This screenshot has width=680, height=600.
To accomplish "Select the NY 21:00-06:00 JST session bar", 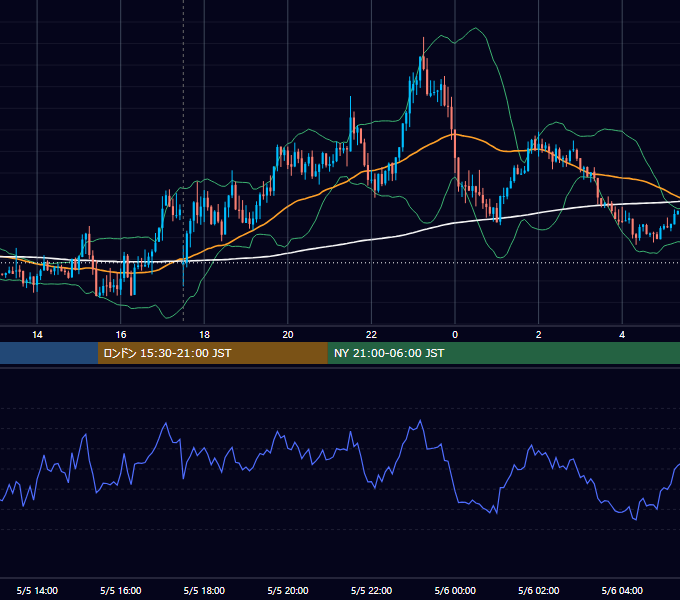I will tap(503, 353).
